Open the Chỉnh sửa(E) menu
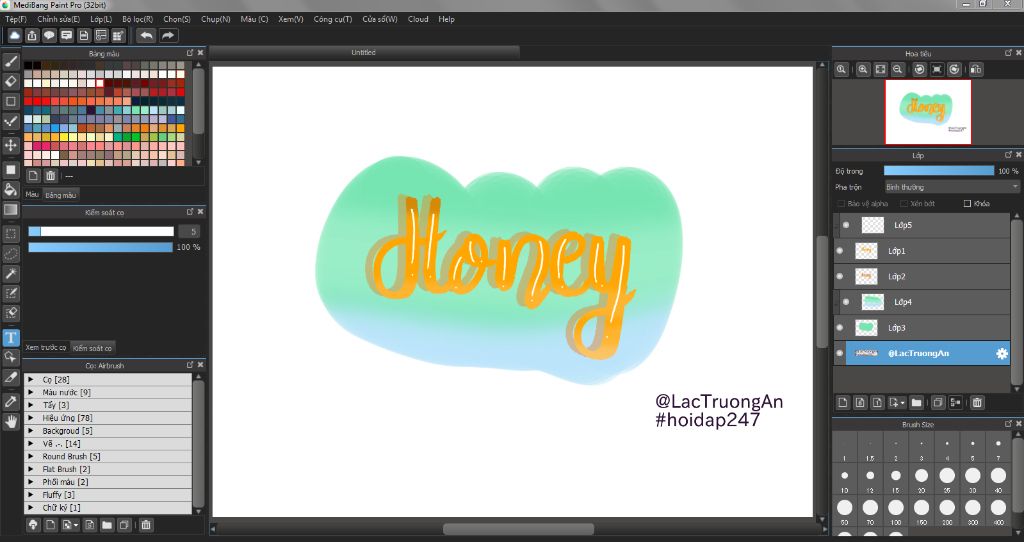 coord(59,19)
